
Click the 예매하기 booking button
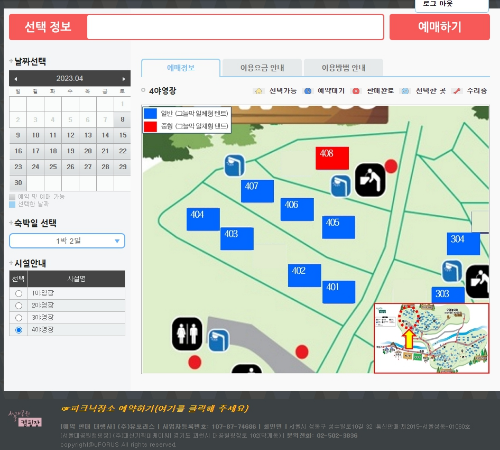(x=440, y=27)
